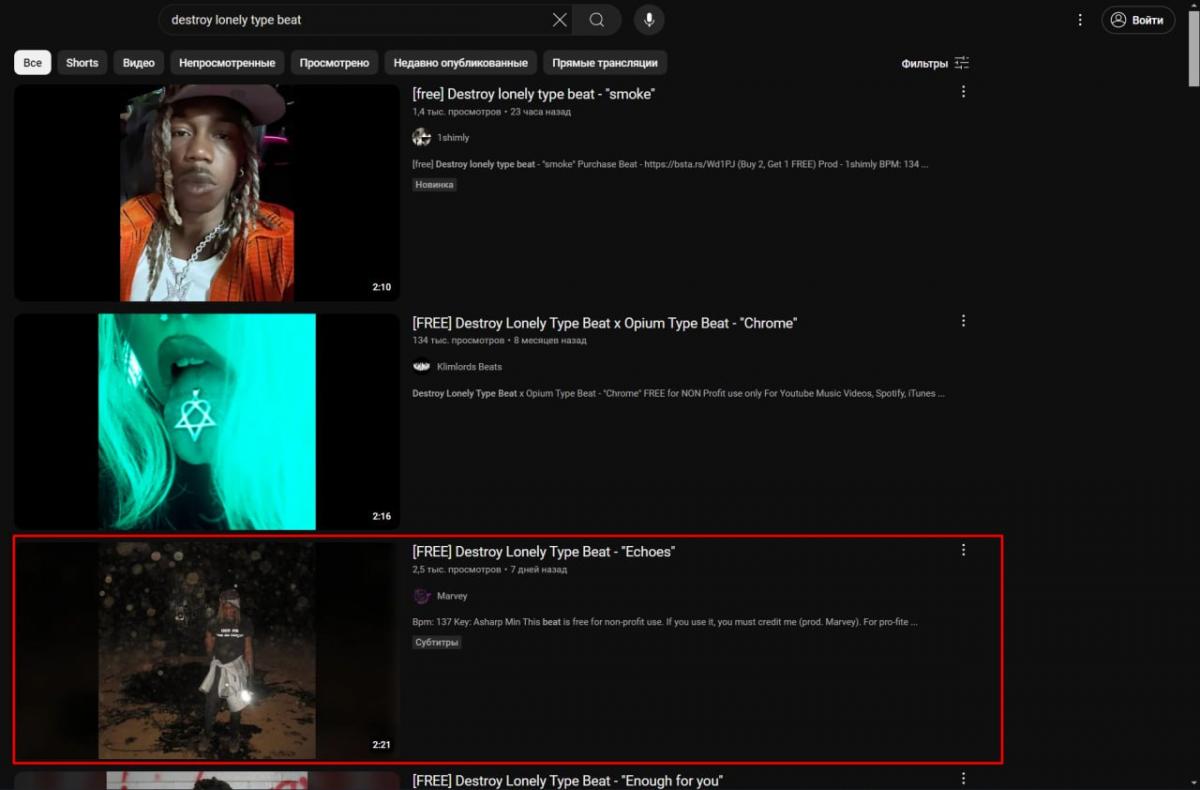The image size is (1200, 790).
Task: Select the Видео filter chip
Action: click(139, 63)
